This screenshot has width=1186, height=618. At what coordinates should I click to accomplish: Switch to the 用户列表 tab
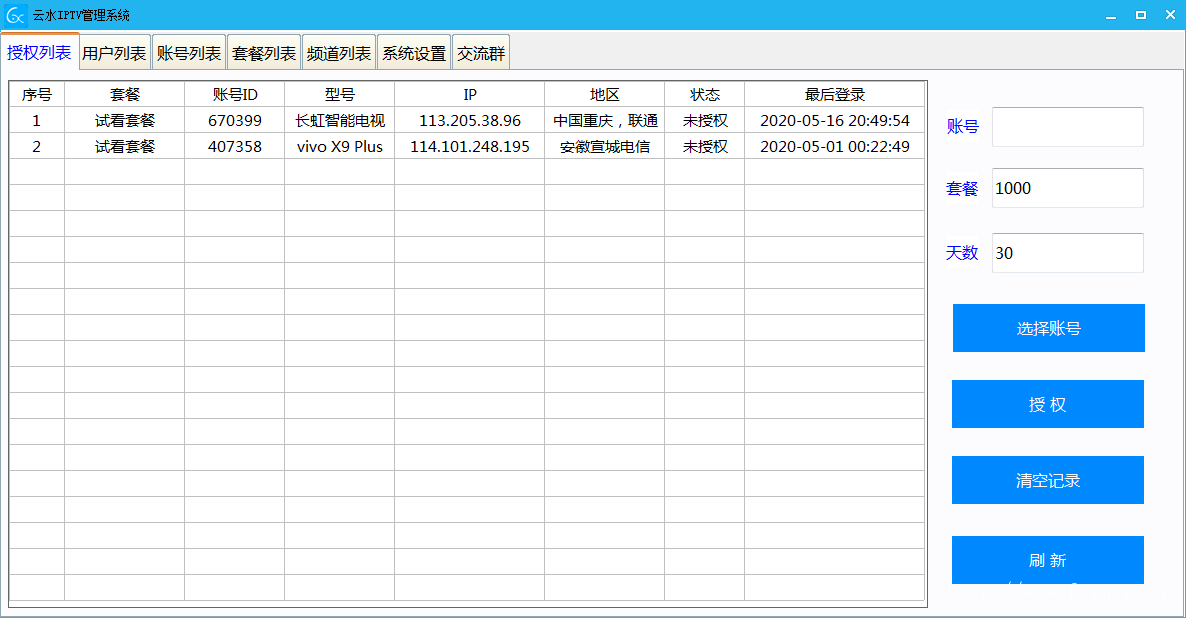point(114,54)
